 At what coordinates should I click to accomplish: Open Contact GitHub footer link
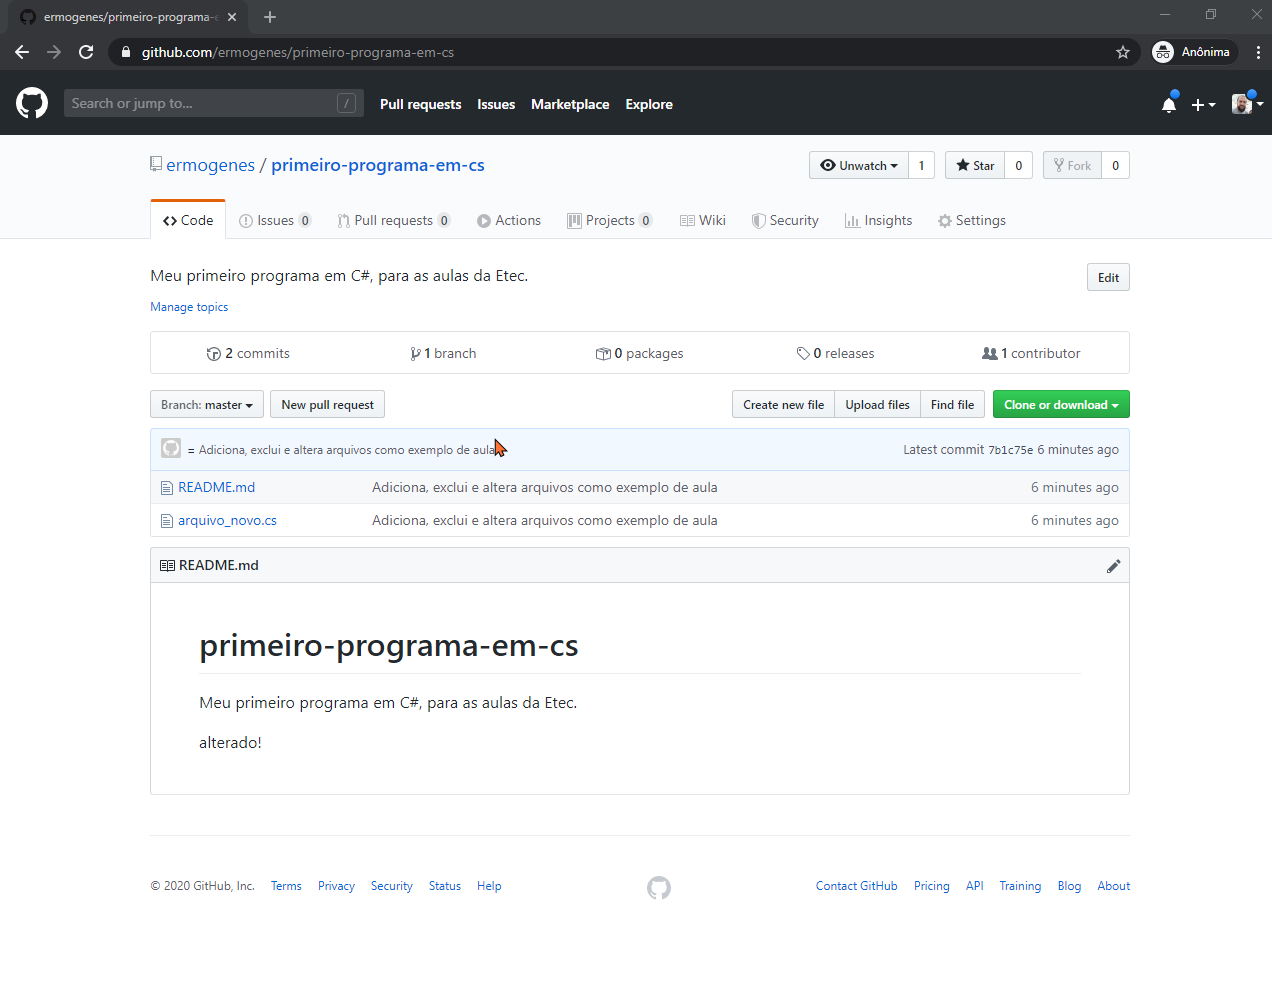(x=856, y=886)
